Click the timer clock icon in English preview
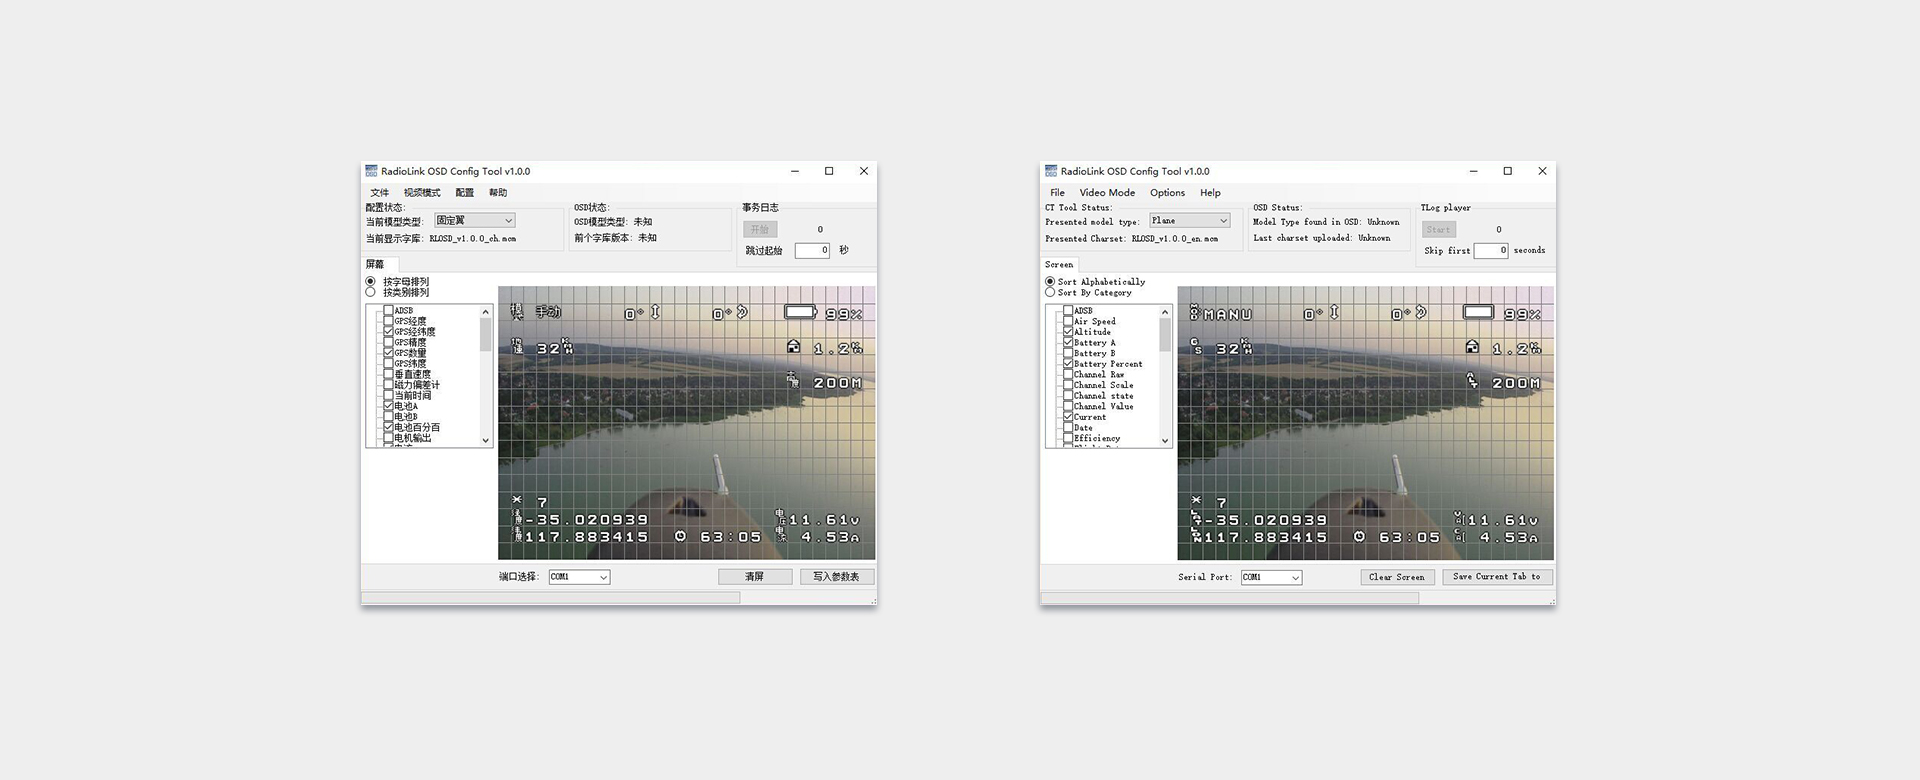Viewport: 1920px width, 780px height. pyautogui.click(x=1359, y=537)
